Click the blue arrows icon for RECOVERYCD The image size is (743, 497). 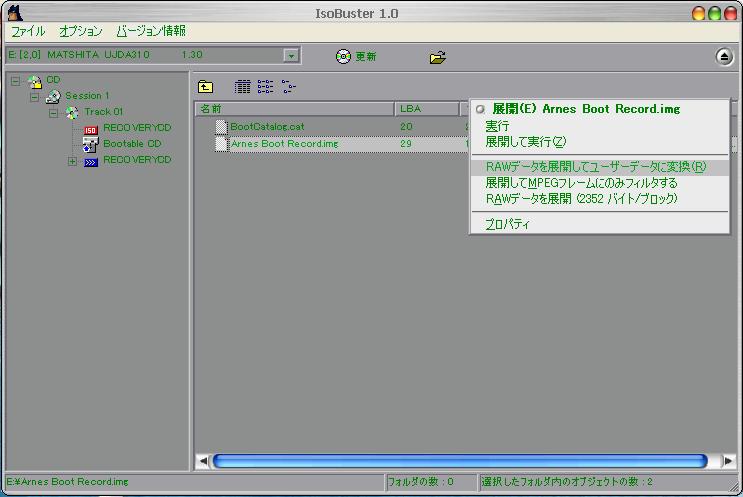point(91,162)
